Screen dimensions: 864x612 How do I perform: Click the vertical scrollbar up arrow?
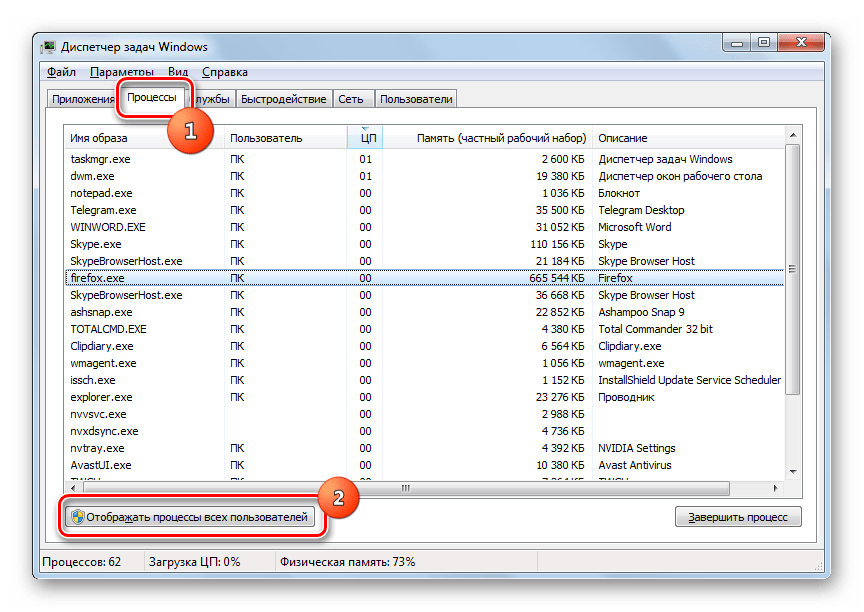[793, 135]
